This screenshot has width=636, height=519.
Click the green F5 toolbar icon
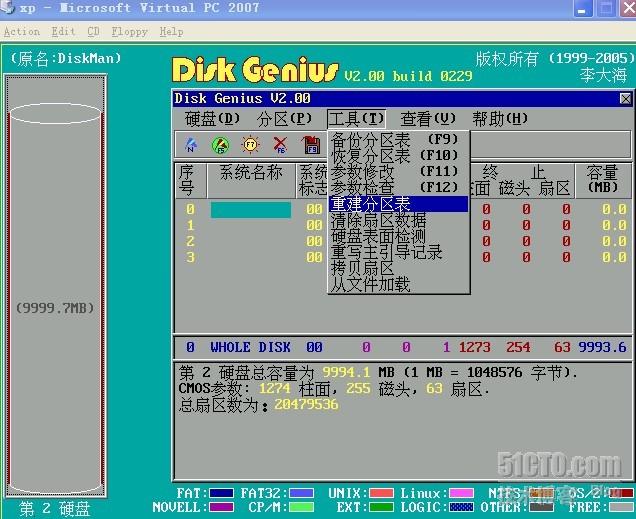tap(221, 145)
